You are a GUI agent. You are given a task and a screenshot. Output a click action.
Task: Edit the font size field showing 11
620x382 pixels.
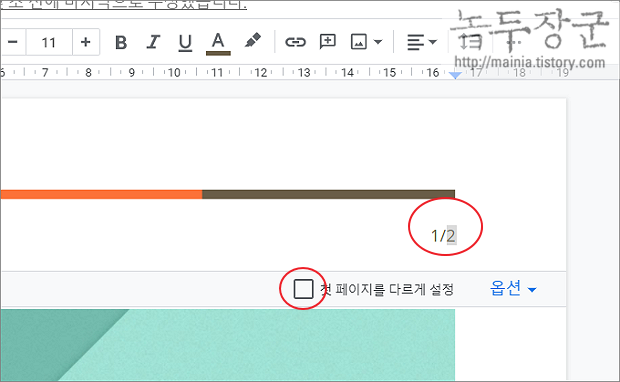point(49,42)
